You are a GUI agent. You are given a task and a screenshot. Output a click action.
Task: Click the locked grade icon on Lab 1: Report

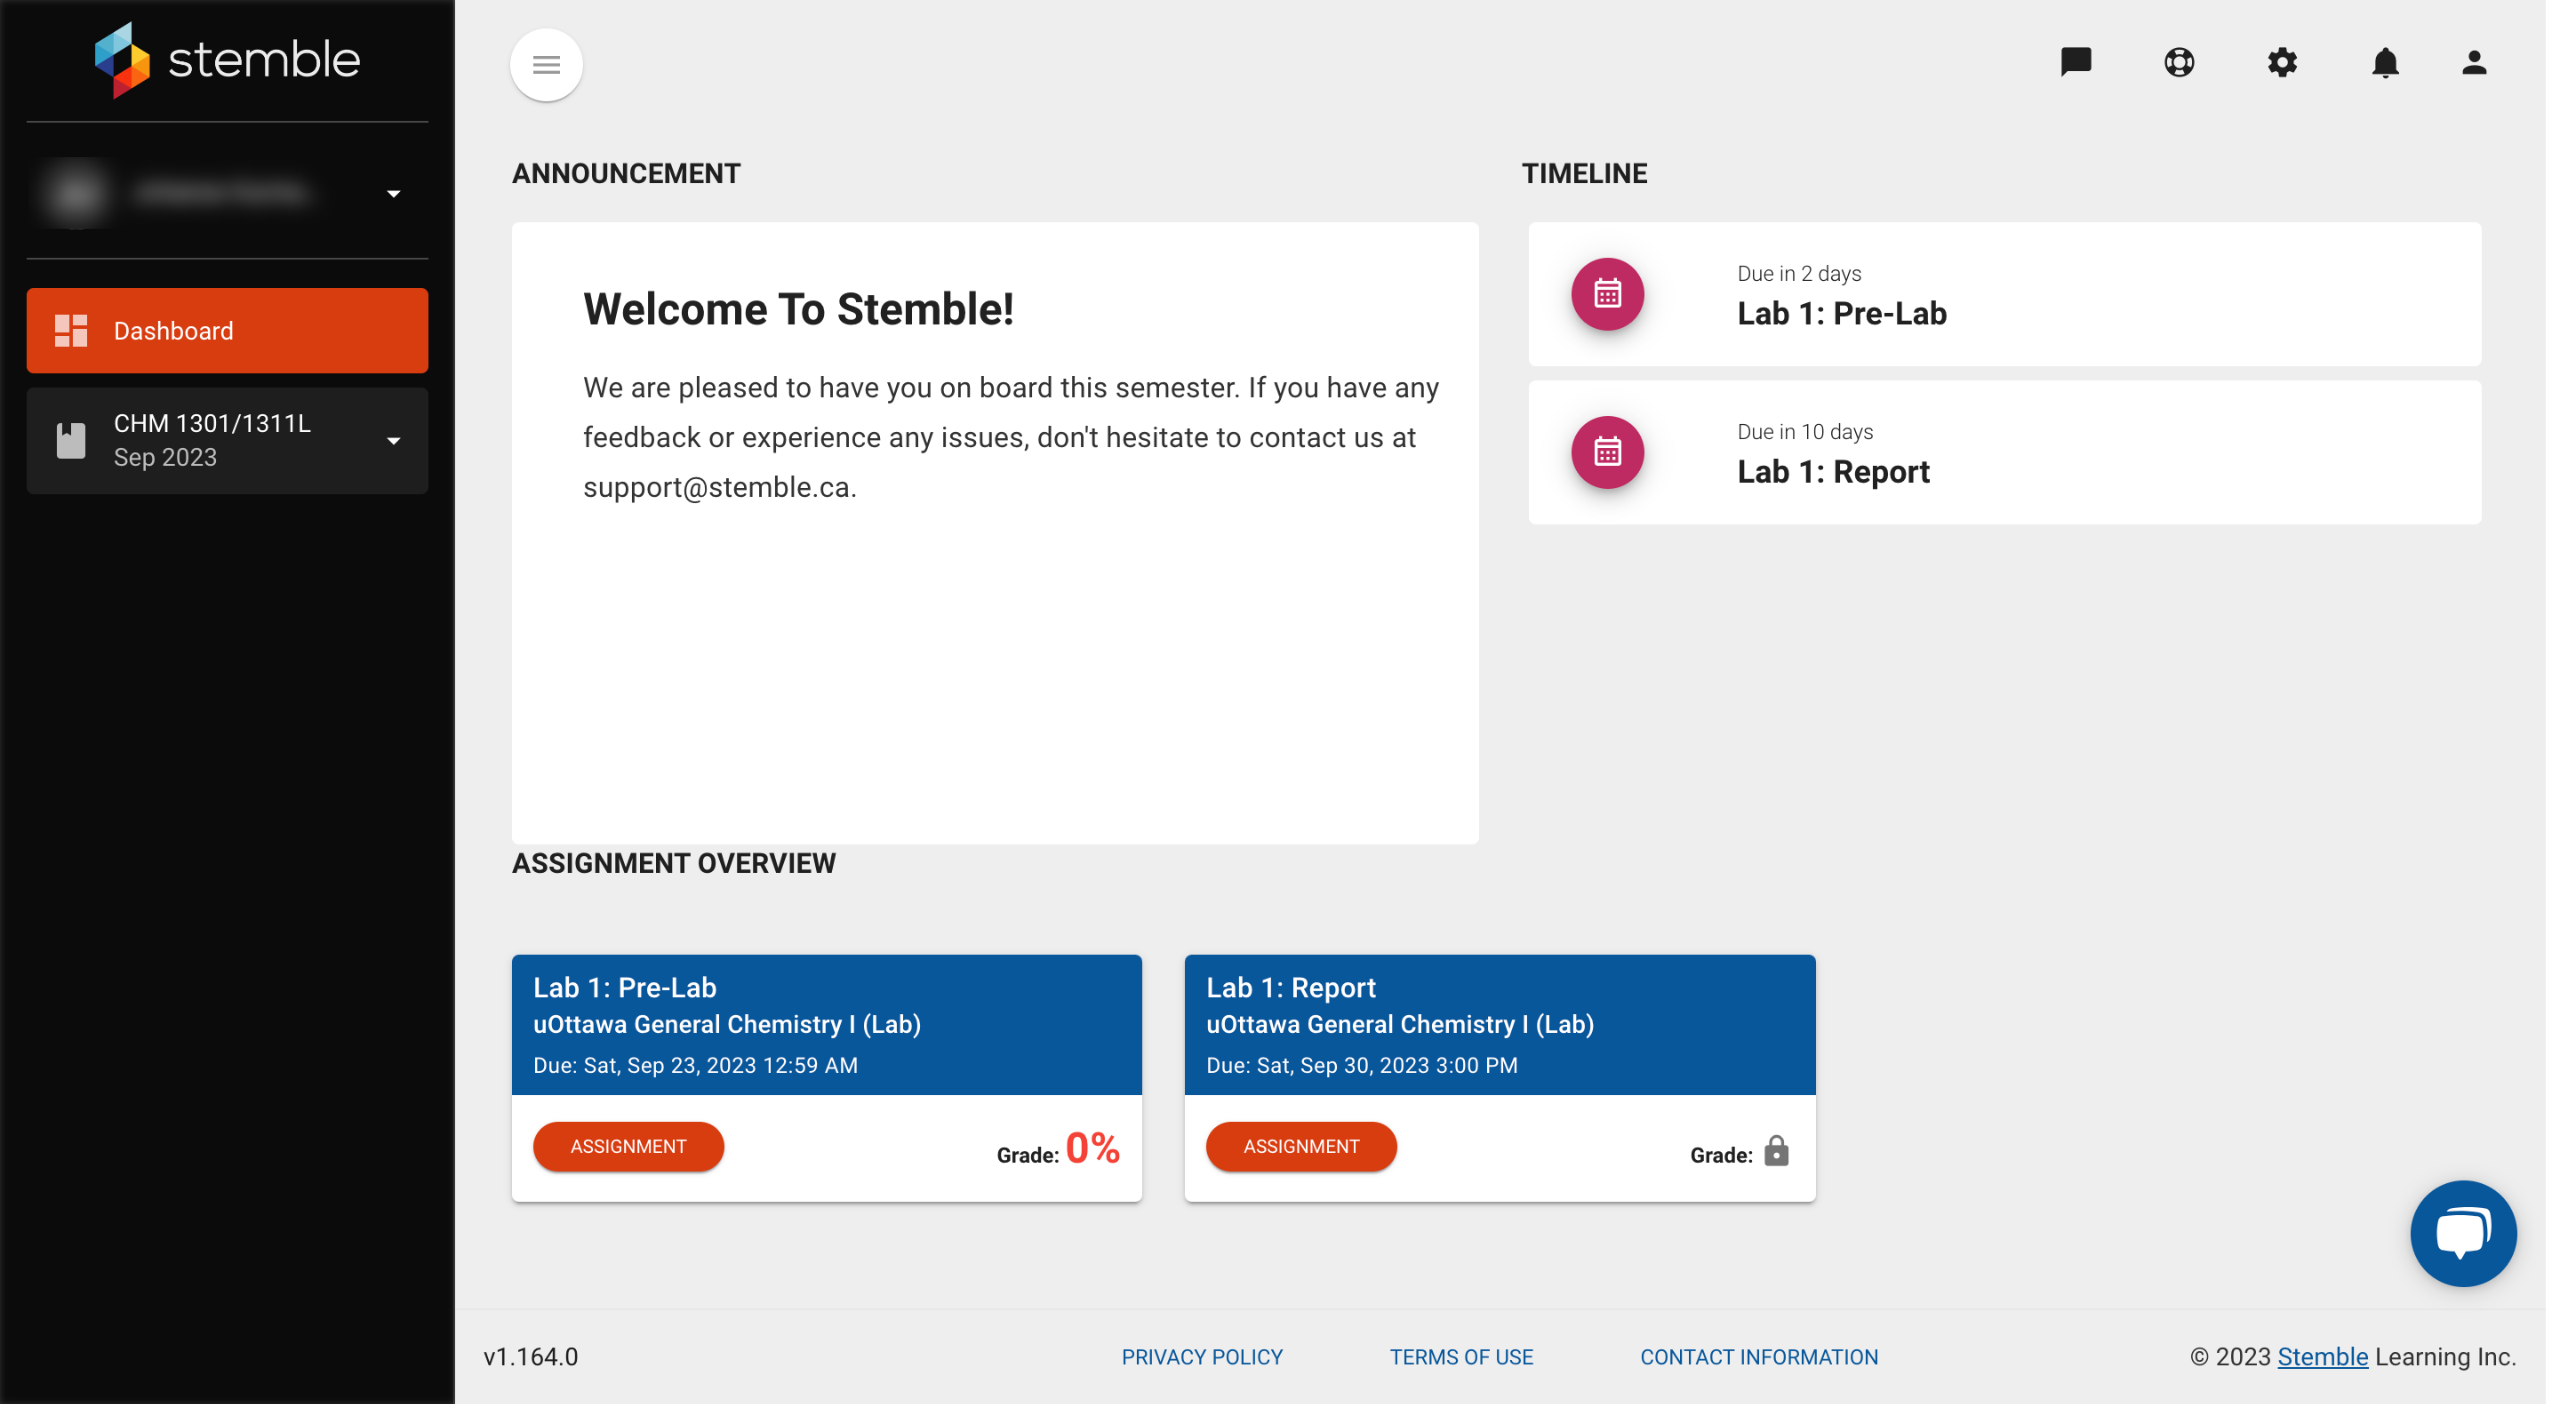[1775, 1152]
